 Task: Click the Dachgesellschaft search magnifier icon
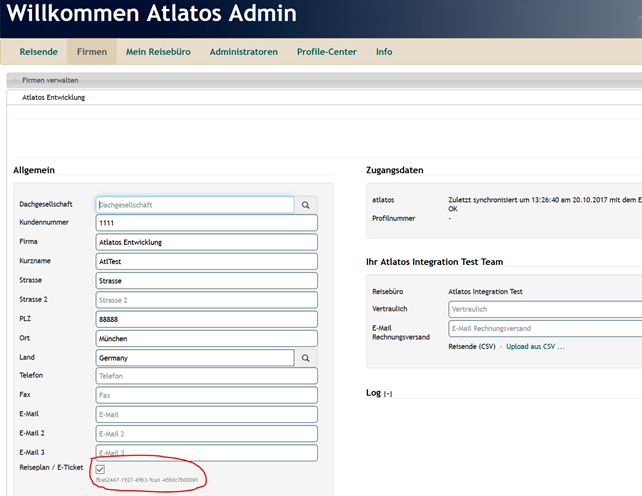pos(305,205)
